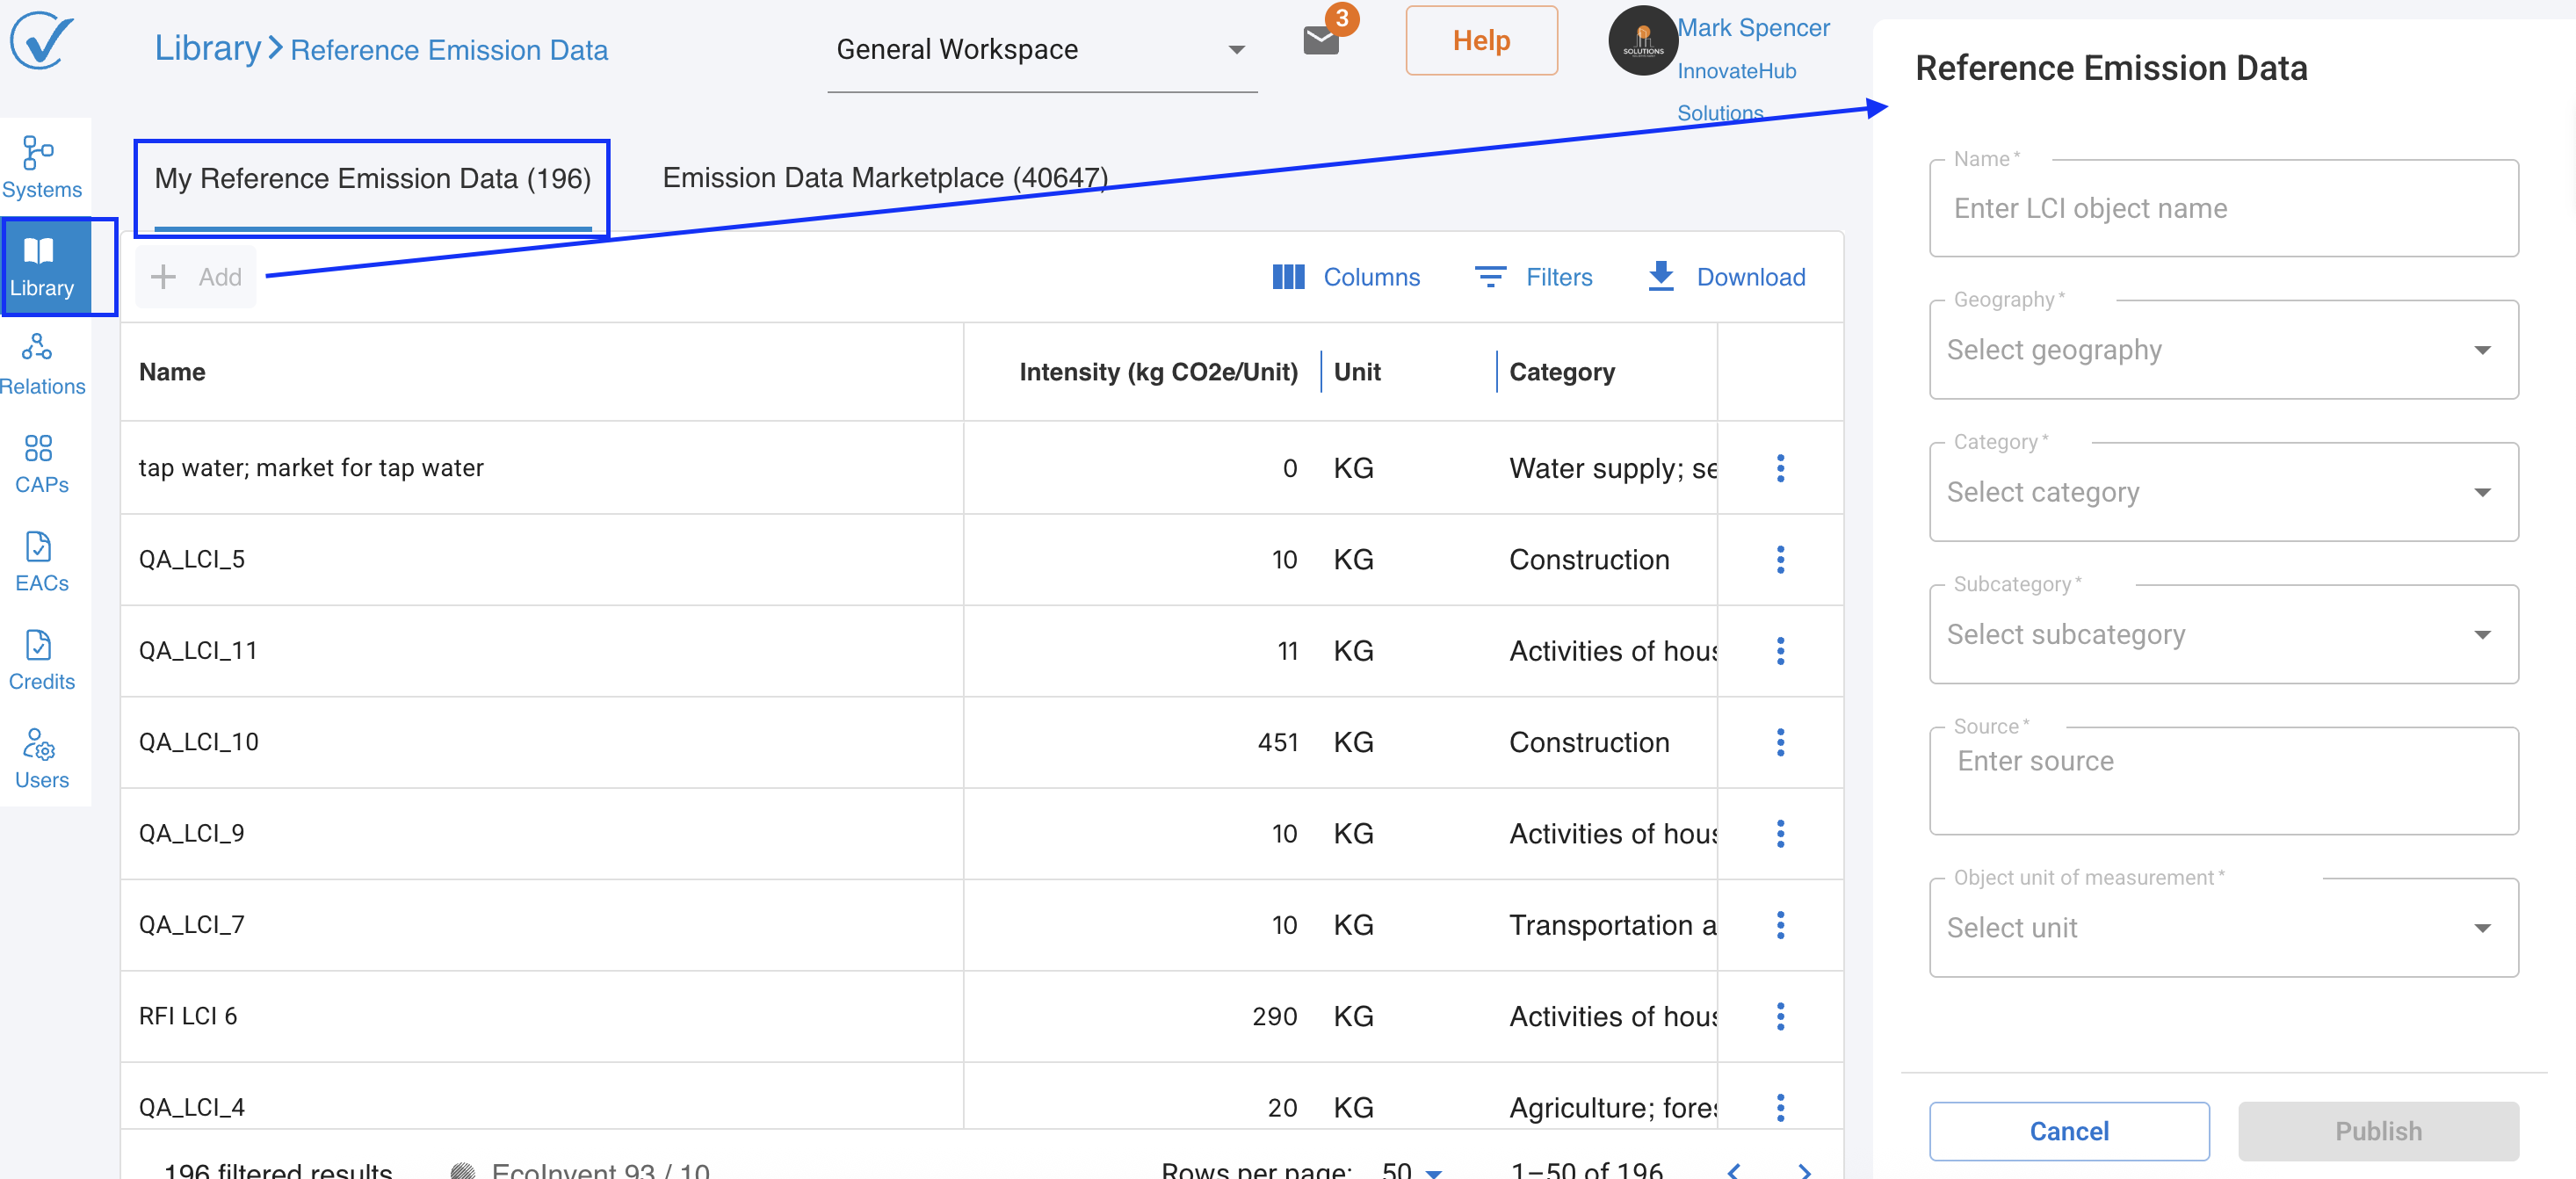Click the user avatar picture
The width and height of the screenshot is (2576, 1179).
[x=1642, y=41]
